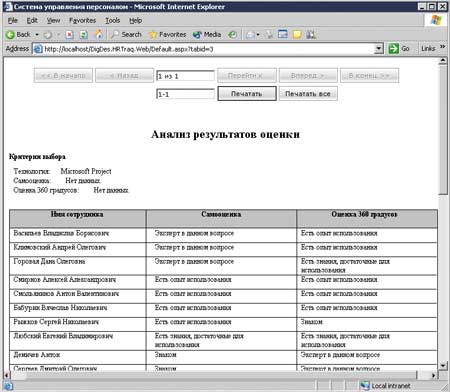Click the Edit page toolbar icon
This screenshot has height=392, width=450.
(x=283, y=34)
